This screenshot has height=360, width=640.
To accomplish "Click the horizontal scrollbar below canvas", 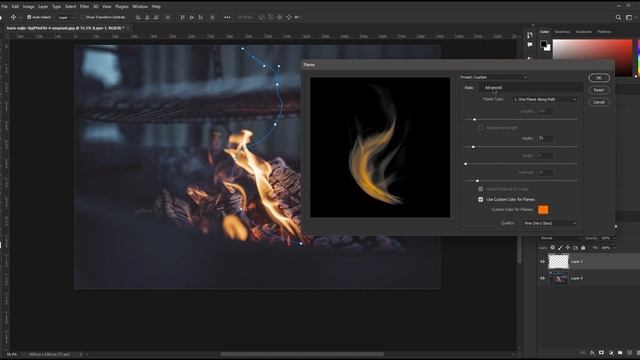I will click(302, 354).
